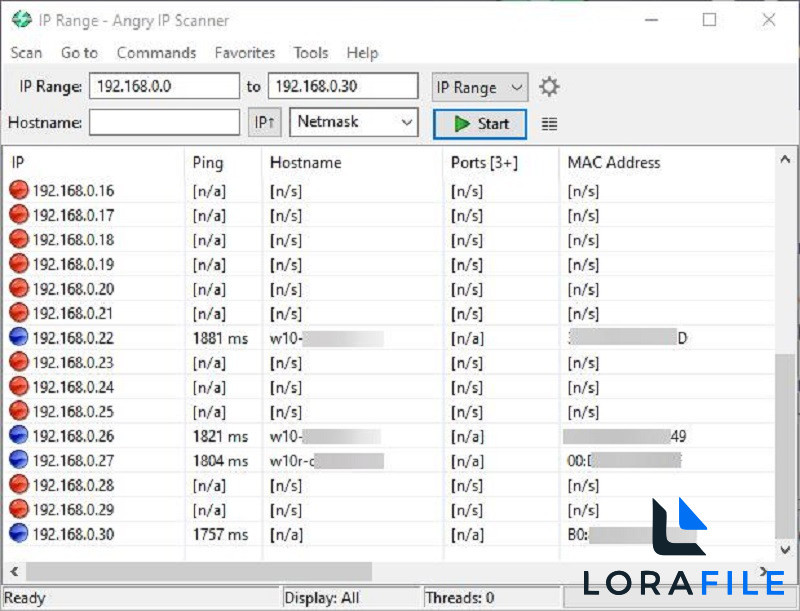The width and height of the screenshot is (800, 611).
Task: Click the 192.168.0.29 IP cell
Action: click(x=73, y=510)
